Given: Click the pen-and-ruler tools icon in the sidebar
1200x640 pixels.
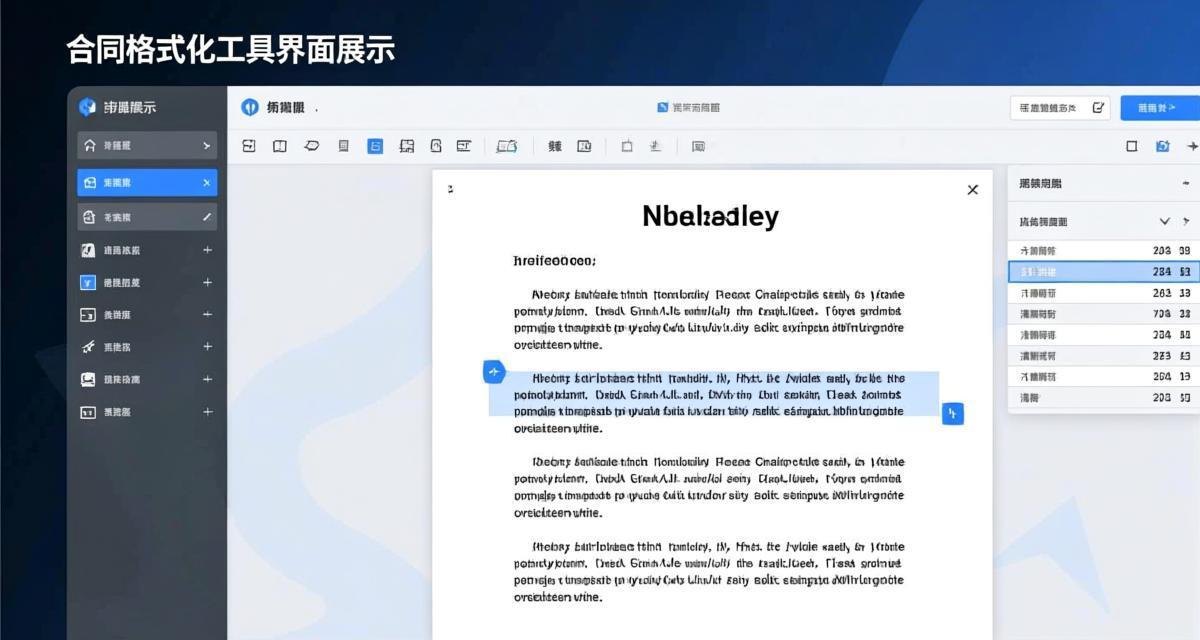Looking at the screenshot, I should coord(88,347).
